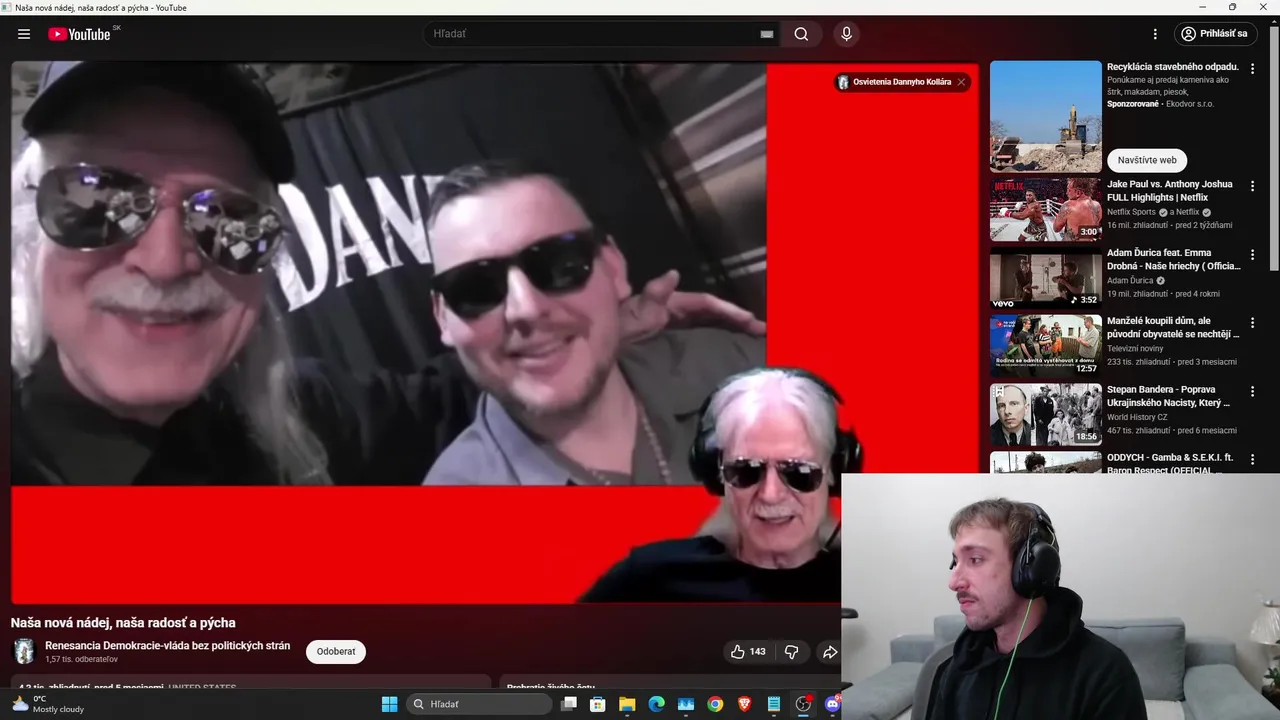Open options for Recyklácia stavebného odpadu ad
1280x720 pixels.
pos(1252,68)
